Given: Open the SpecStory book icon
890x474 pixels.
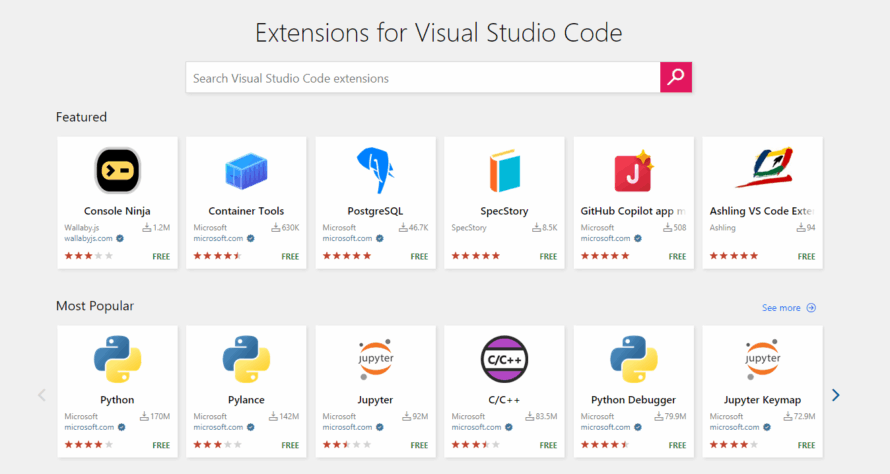Looking at the screenshot, I should point(504,171).
